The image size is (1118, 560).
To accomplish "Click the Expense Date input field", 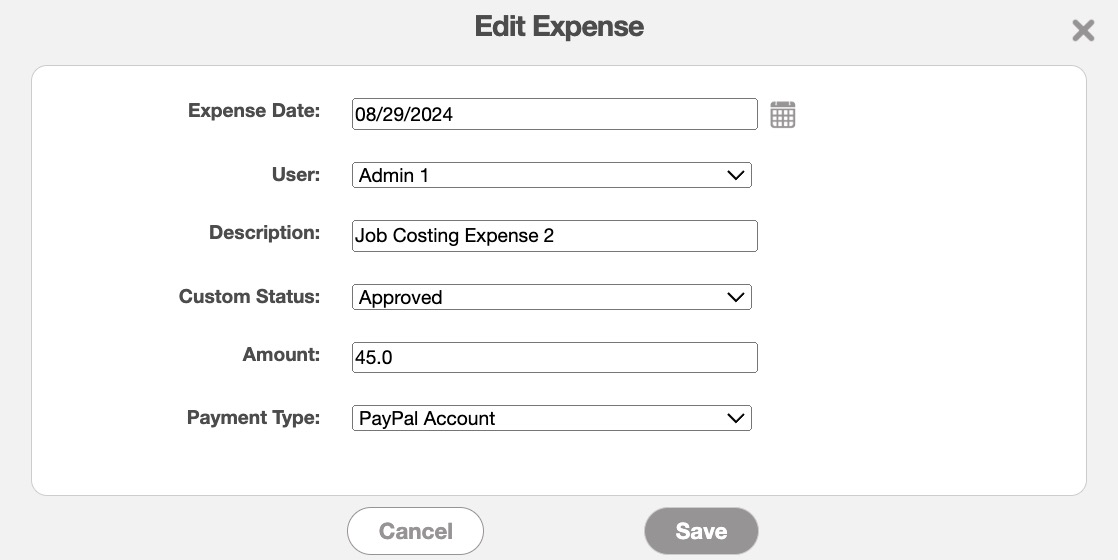I will (554, 114).
